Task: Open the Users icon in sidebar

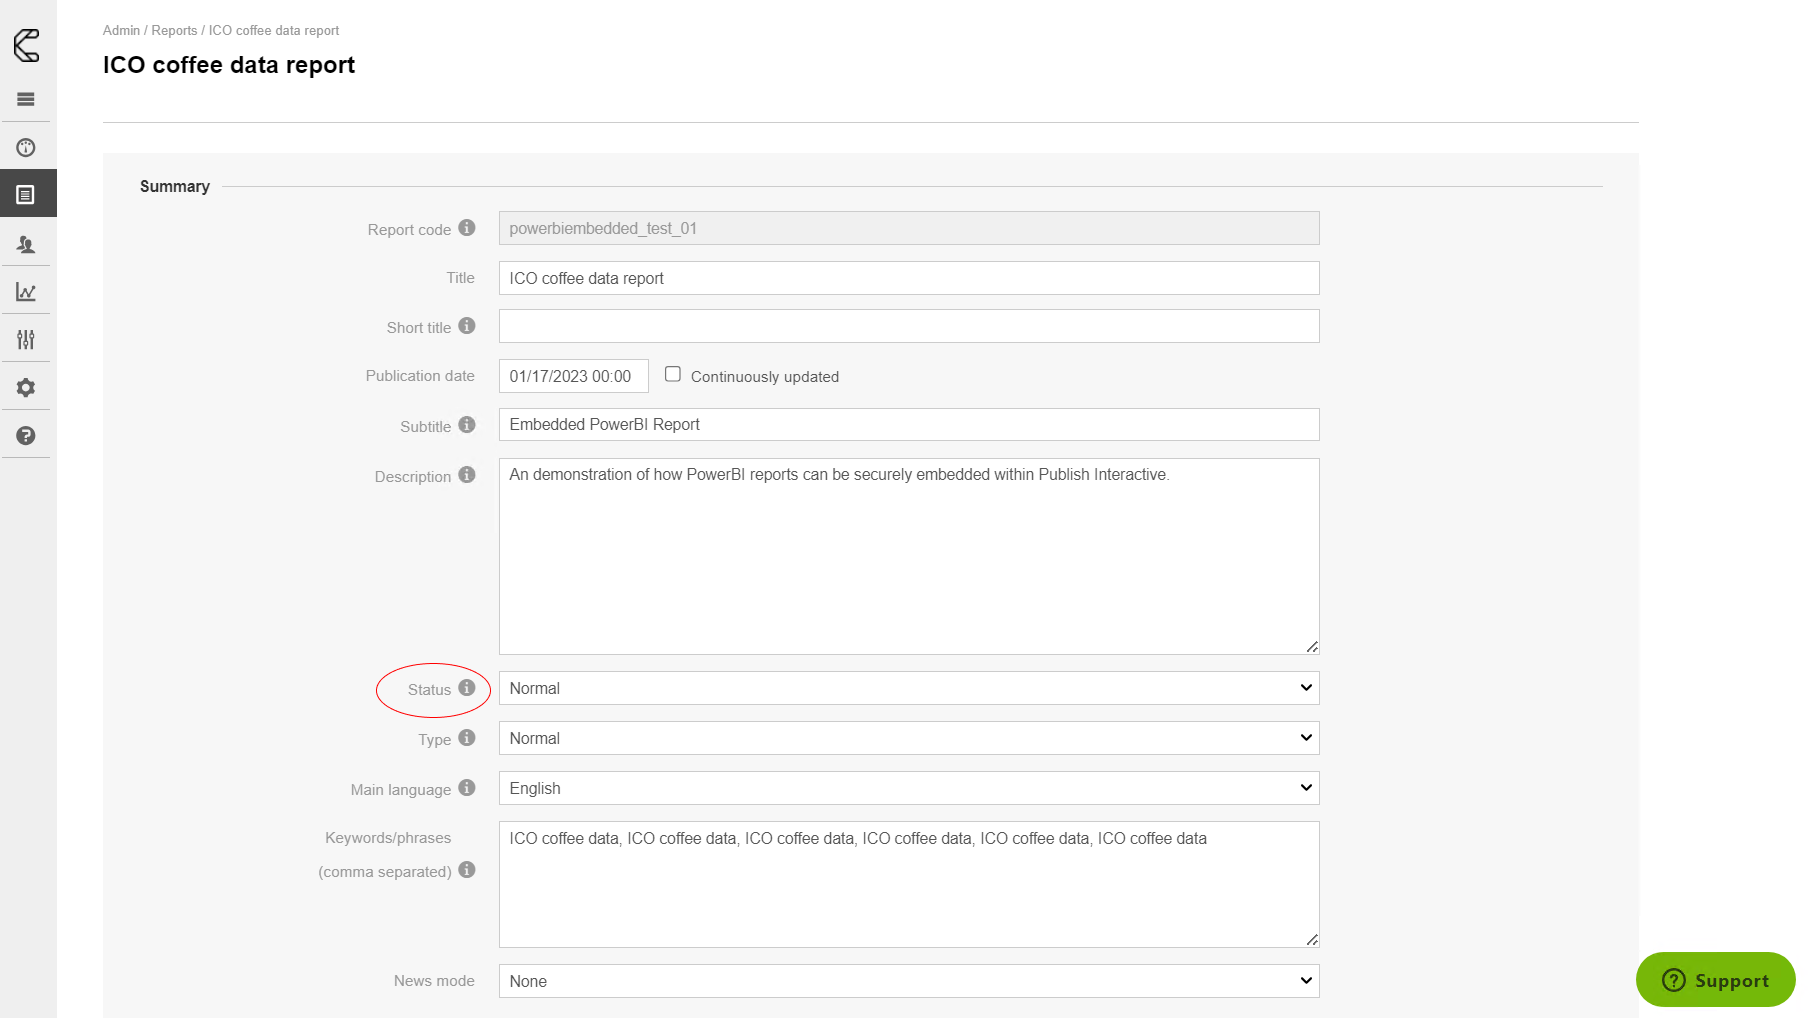Action: (x=26, y=244)
